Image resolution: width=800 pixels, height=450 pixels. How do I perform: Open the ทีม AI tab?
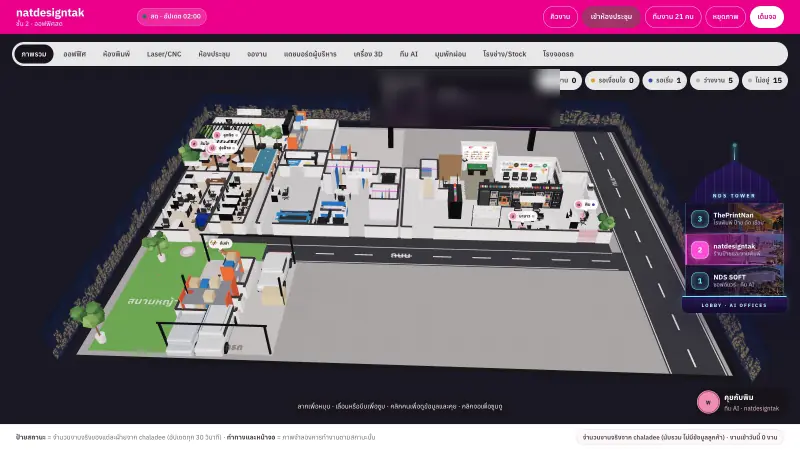(409, 54)
